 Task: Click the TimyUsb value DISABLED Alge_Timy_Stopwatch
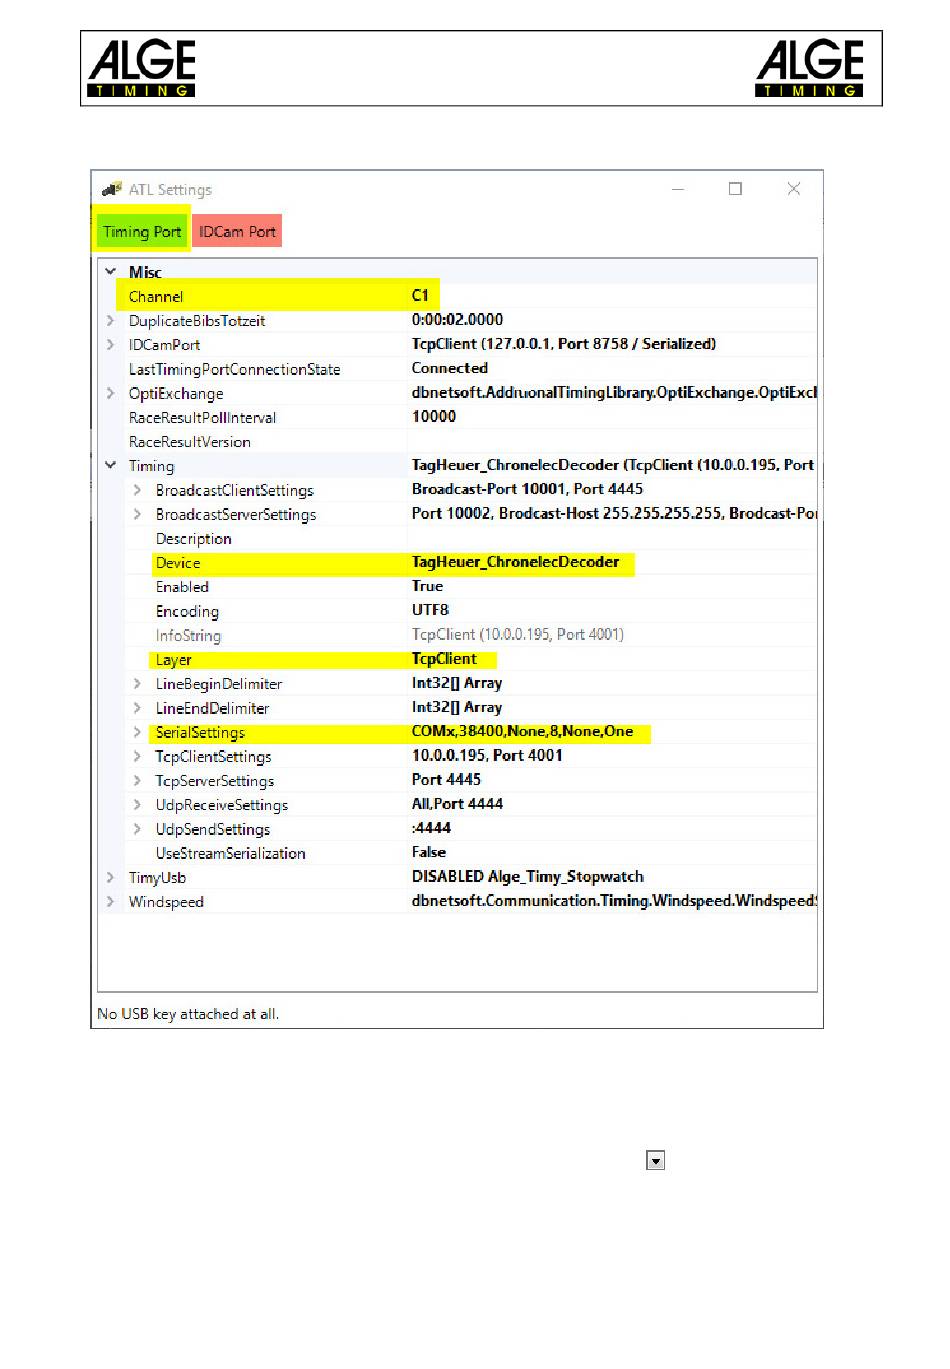tap(528, 876)
